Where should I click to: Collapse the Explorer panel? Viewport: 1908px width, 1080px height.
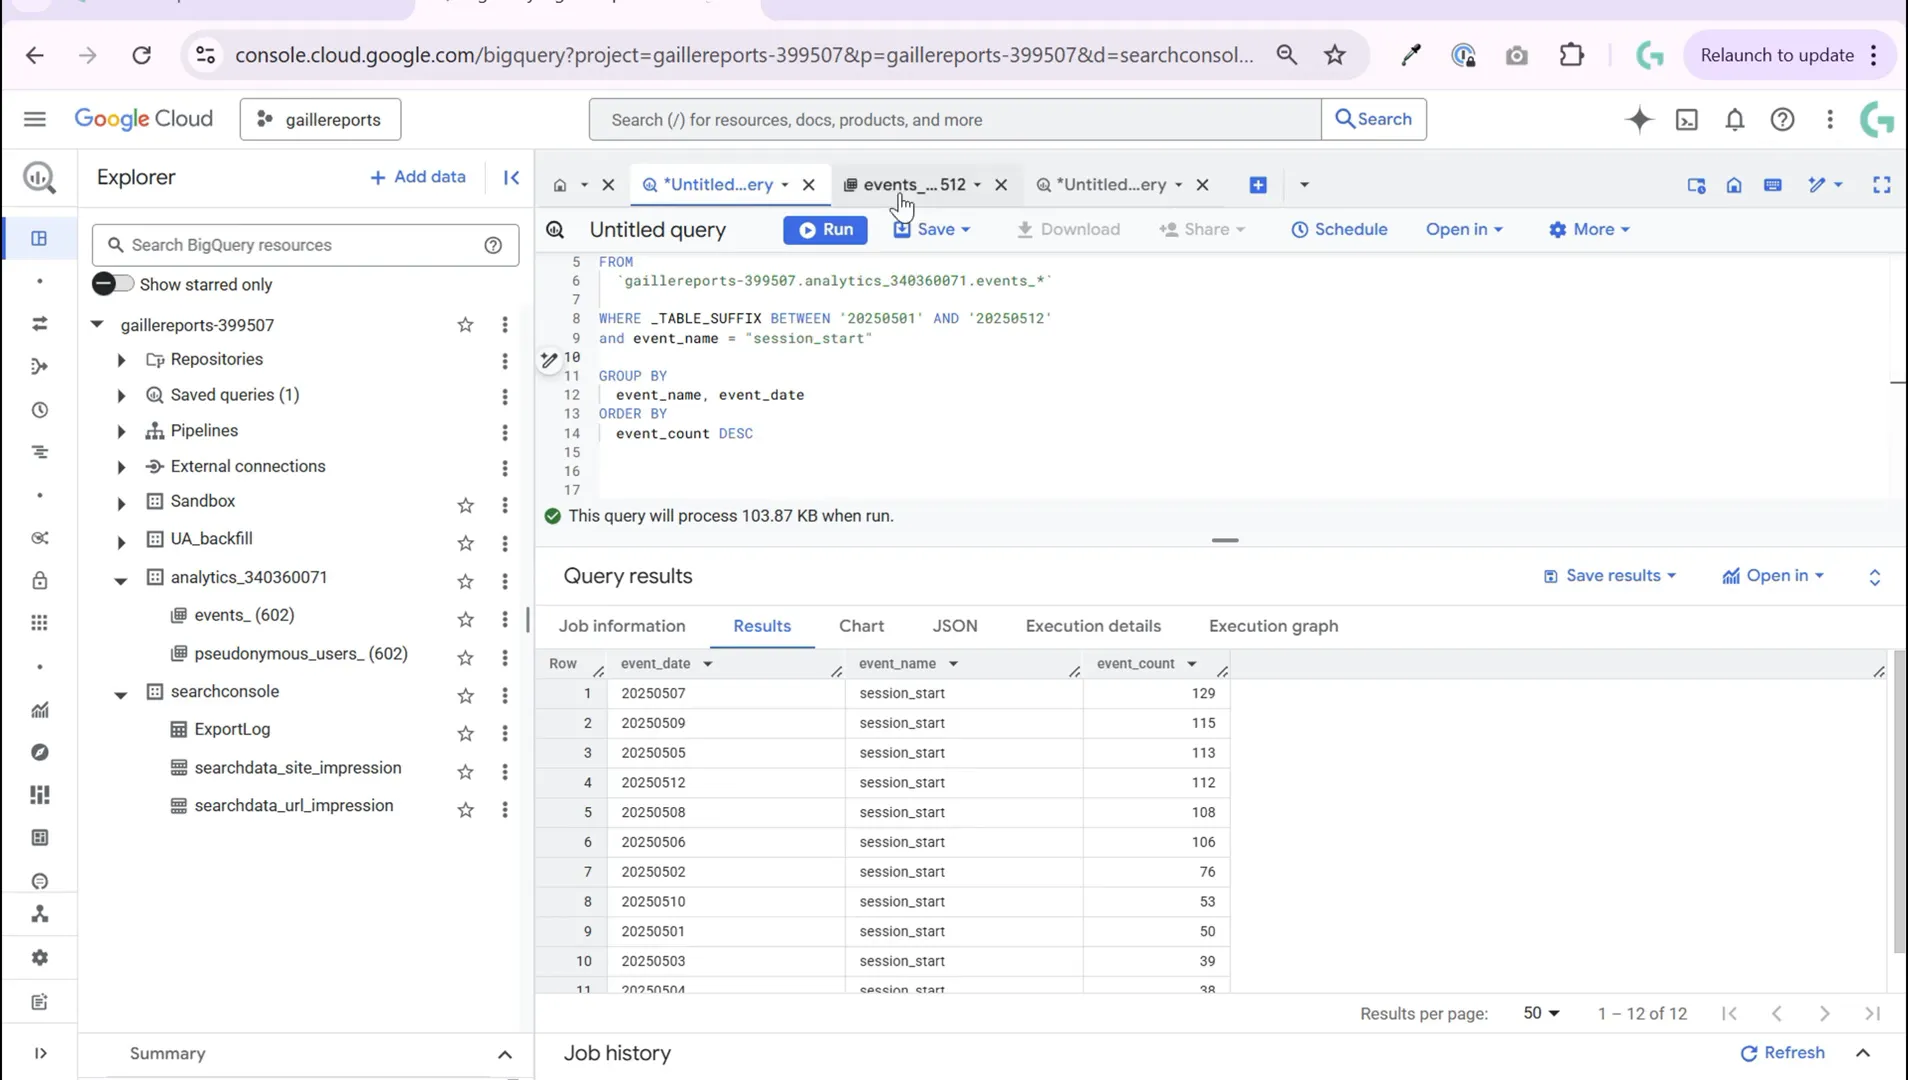[x=511, y=177]
